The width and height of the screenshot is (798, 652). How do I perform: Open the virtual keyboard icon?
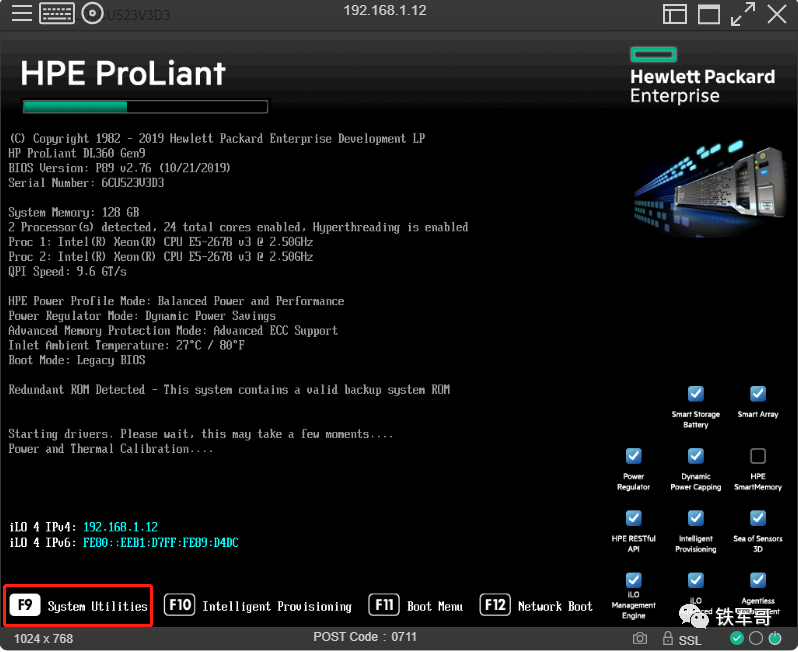click(56, 13)
